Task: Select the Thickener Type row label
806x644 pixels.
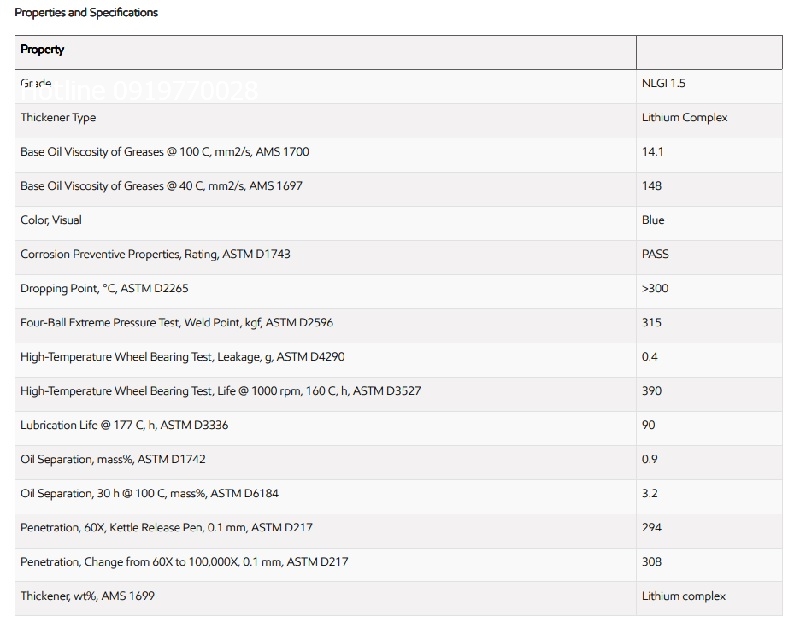Action: tap(58, 118)
